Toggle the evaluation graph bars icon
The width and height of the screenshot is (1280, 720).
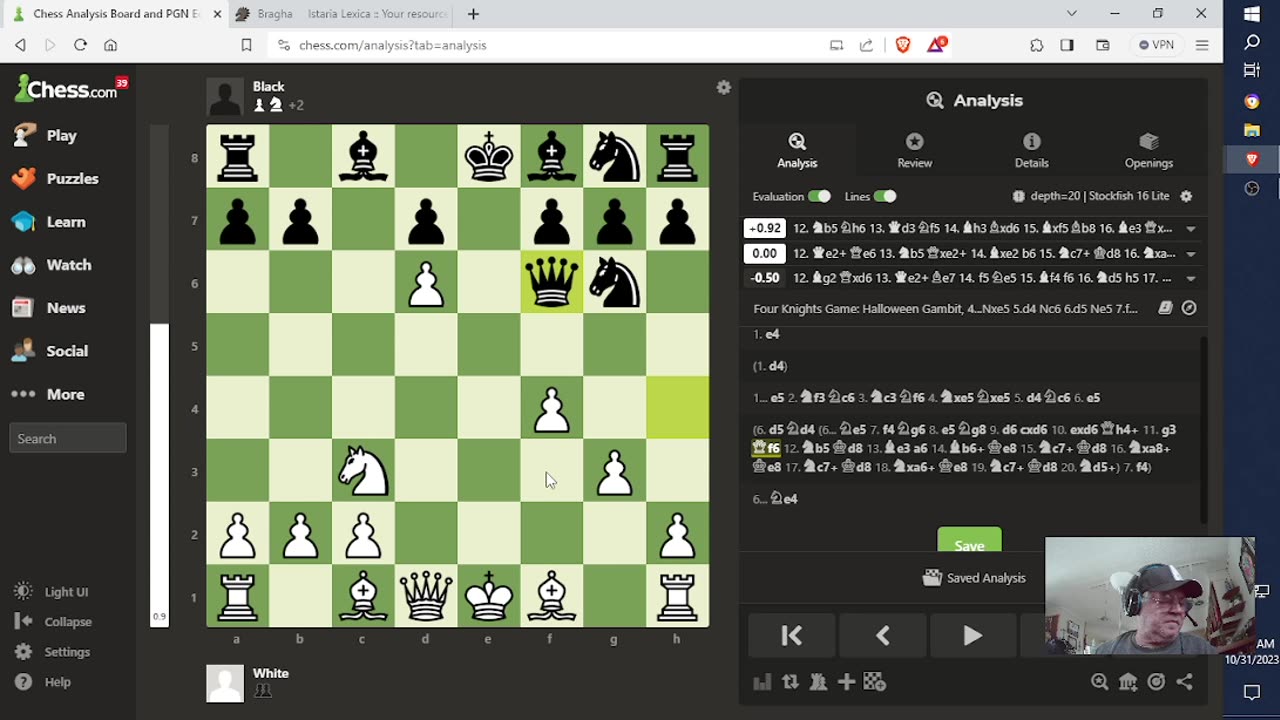point(762,682)
